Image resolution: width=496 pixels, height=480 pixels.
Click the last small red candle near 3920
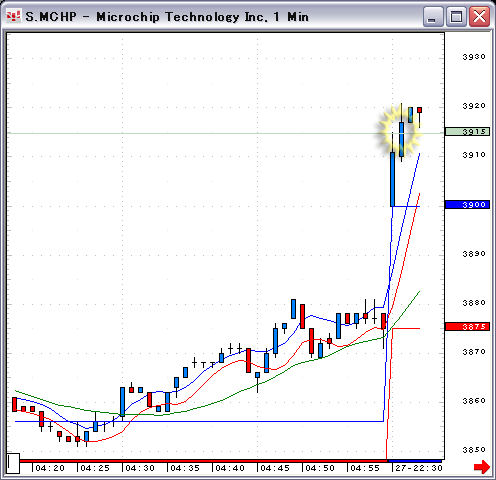point(419,110)
